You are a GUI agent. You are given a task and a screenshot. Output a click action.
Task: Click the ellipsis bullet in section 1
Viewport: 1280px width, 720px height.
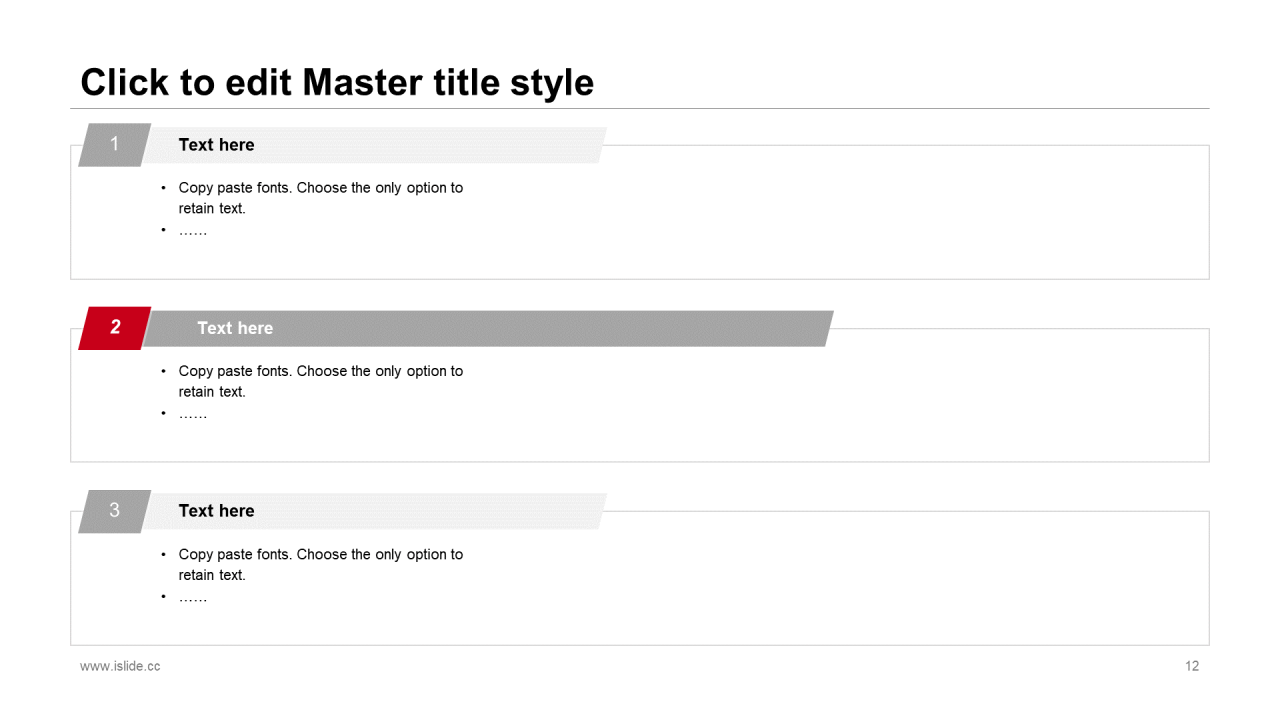193,231
